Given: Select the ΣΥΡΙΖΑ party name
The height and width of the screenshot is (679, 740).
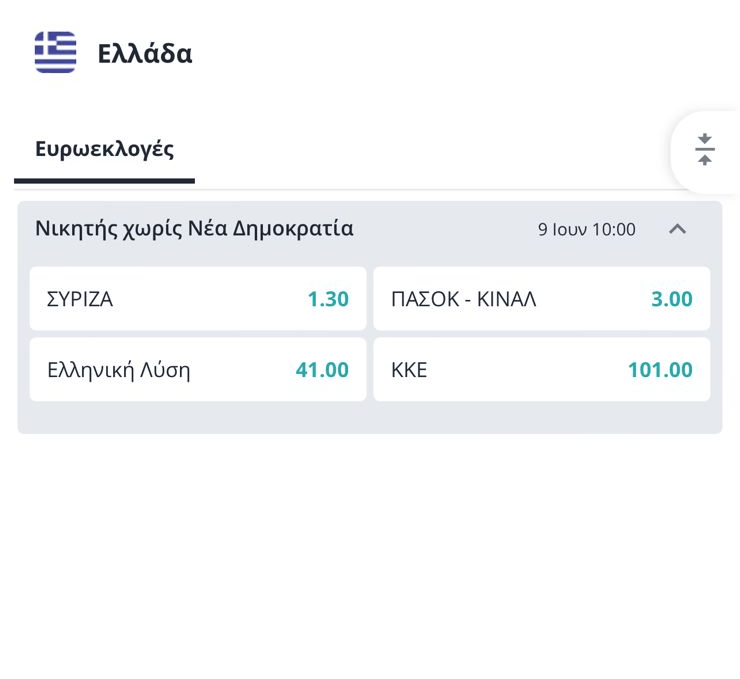Looking at the screenshot, I should (x=80, y=298).
